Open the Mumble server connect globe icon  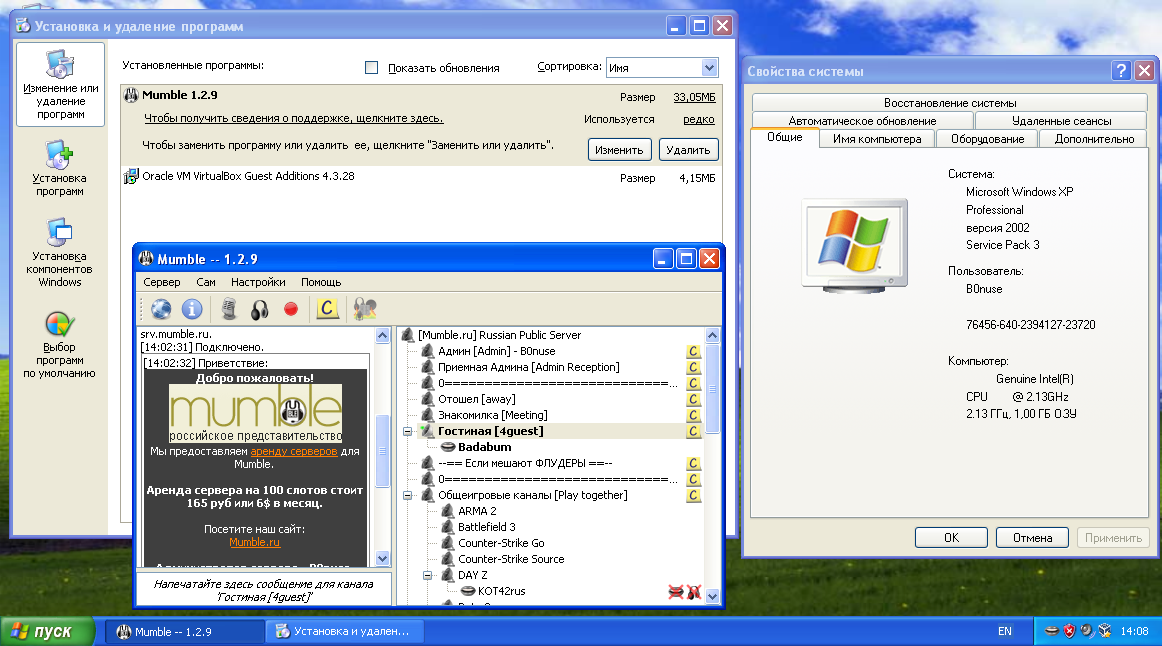(x=160, y=309)
